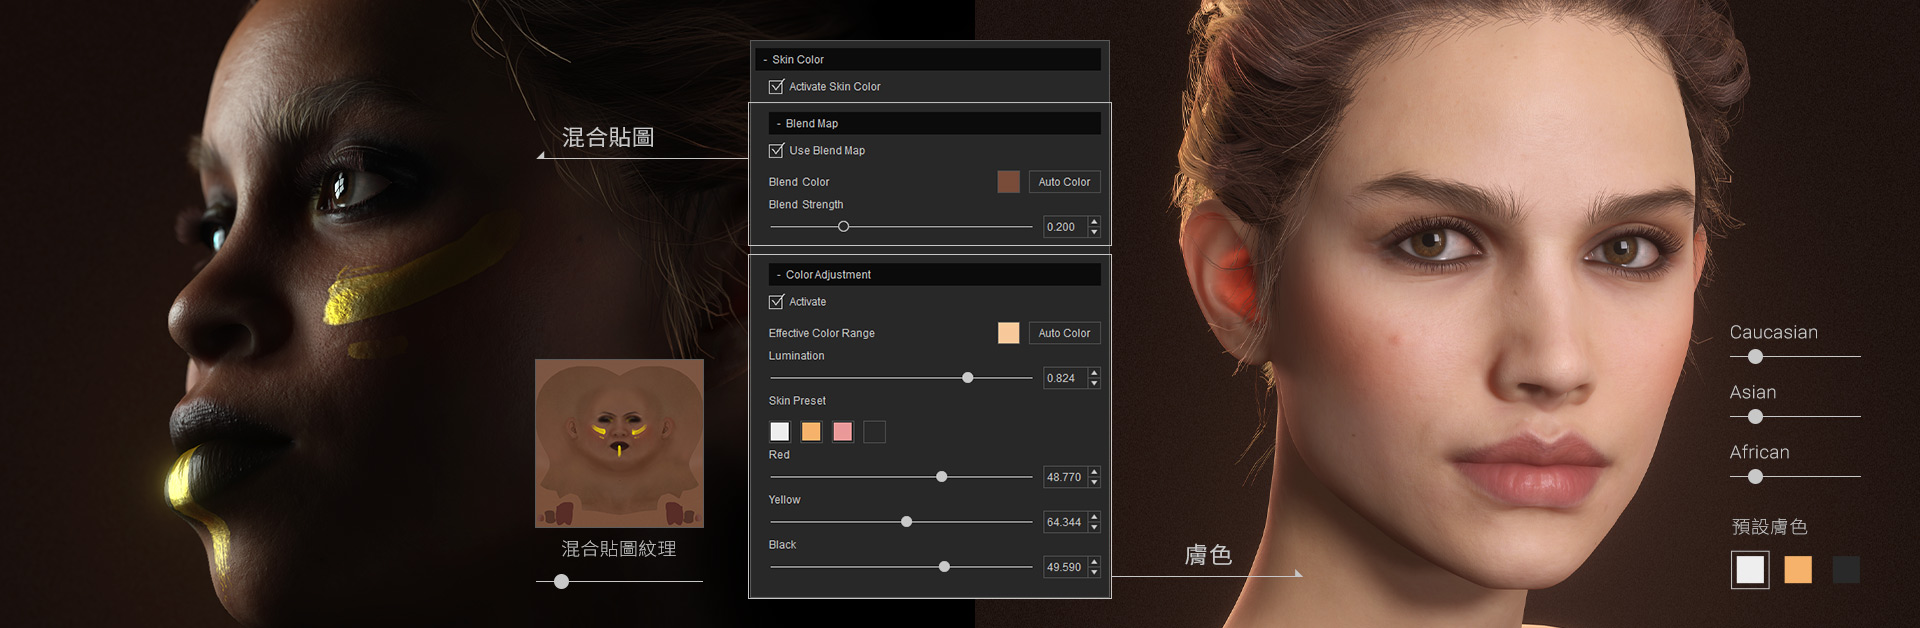
Task: Uncheck the Use Blend Map checkbox
Action: click(x=776, y=151)
